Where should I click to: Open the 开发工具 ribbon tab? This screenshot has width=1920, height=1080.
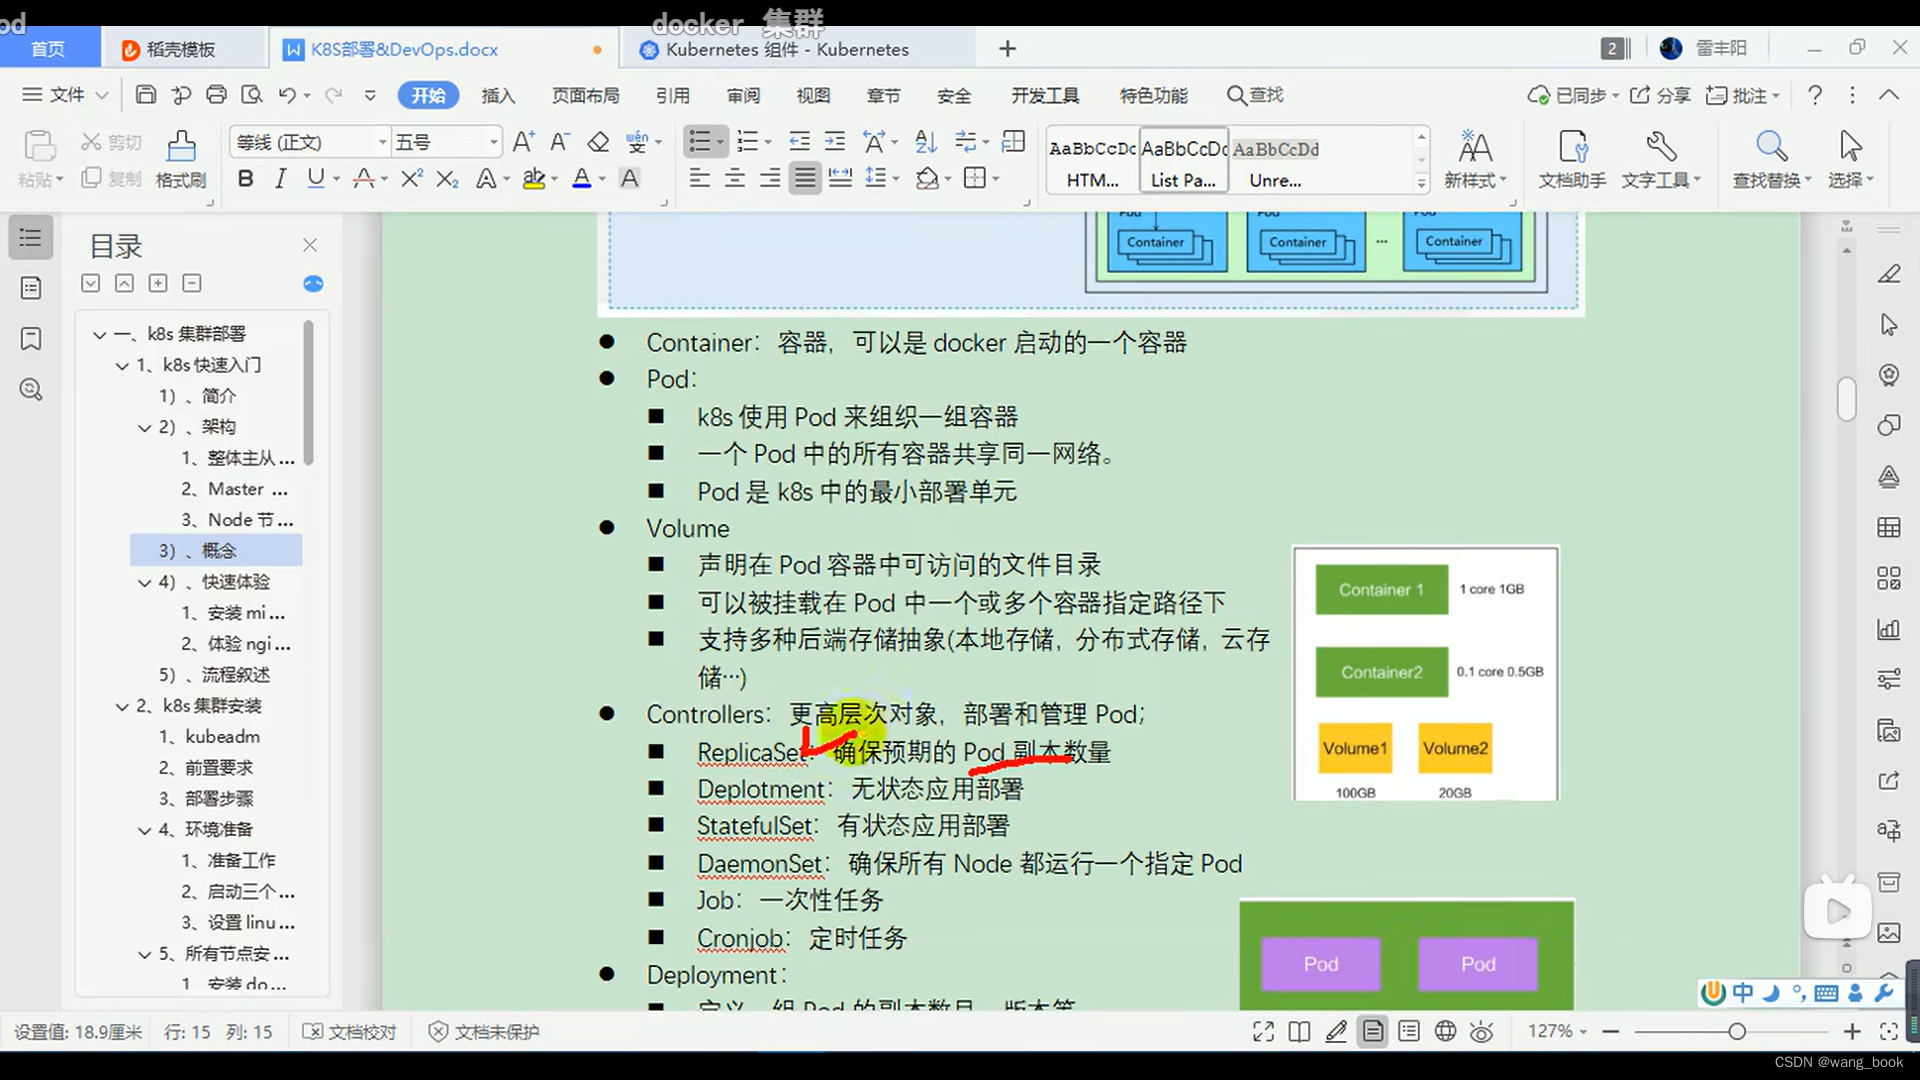click(x=1044, y=95)
